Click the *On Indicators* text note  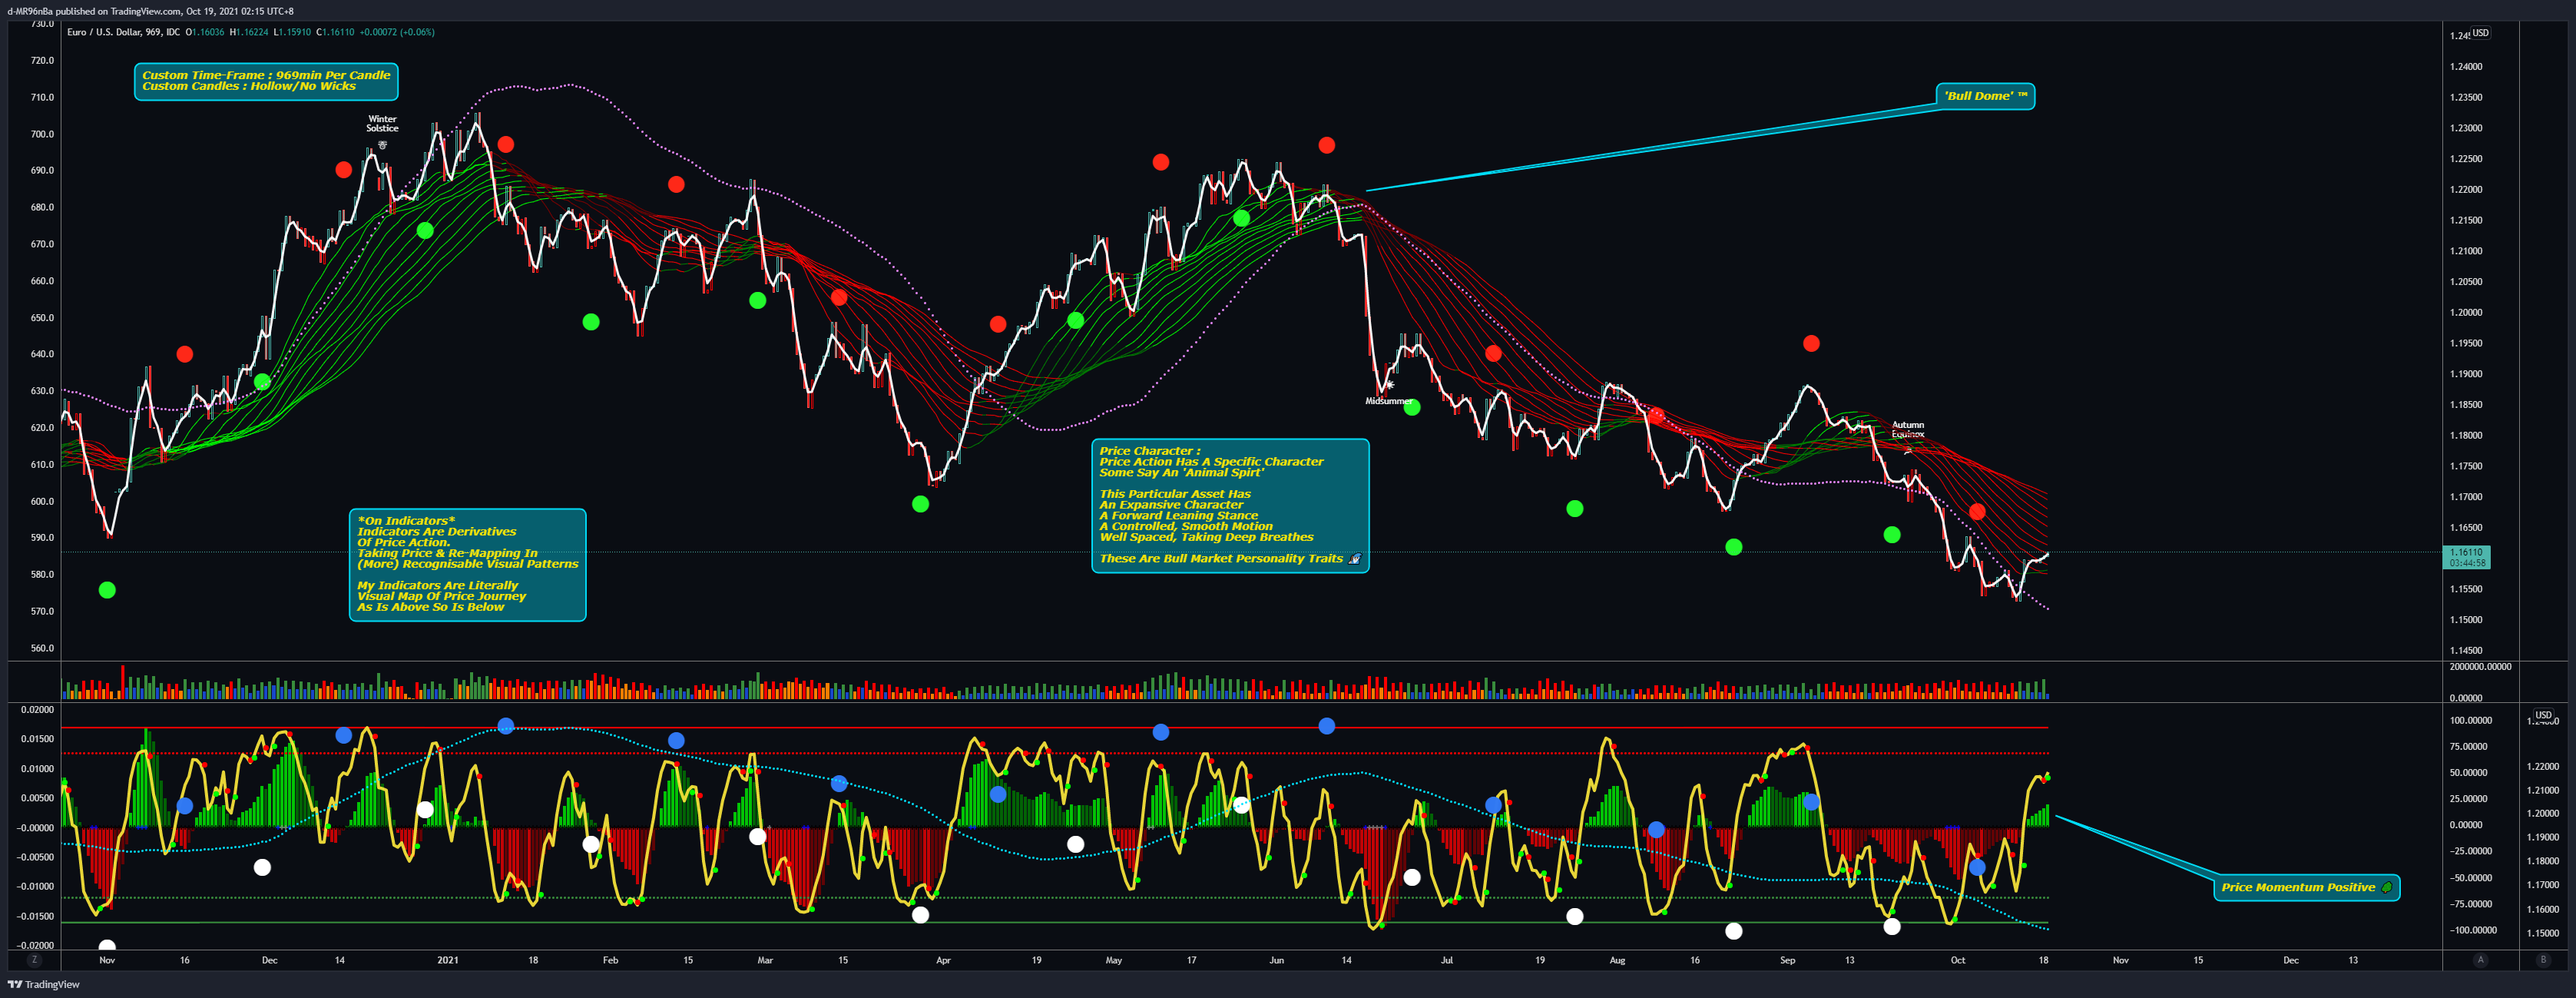[467, 564]
